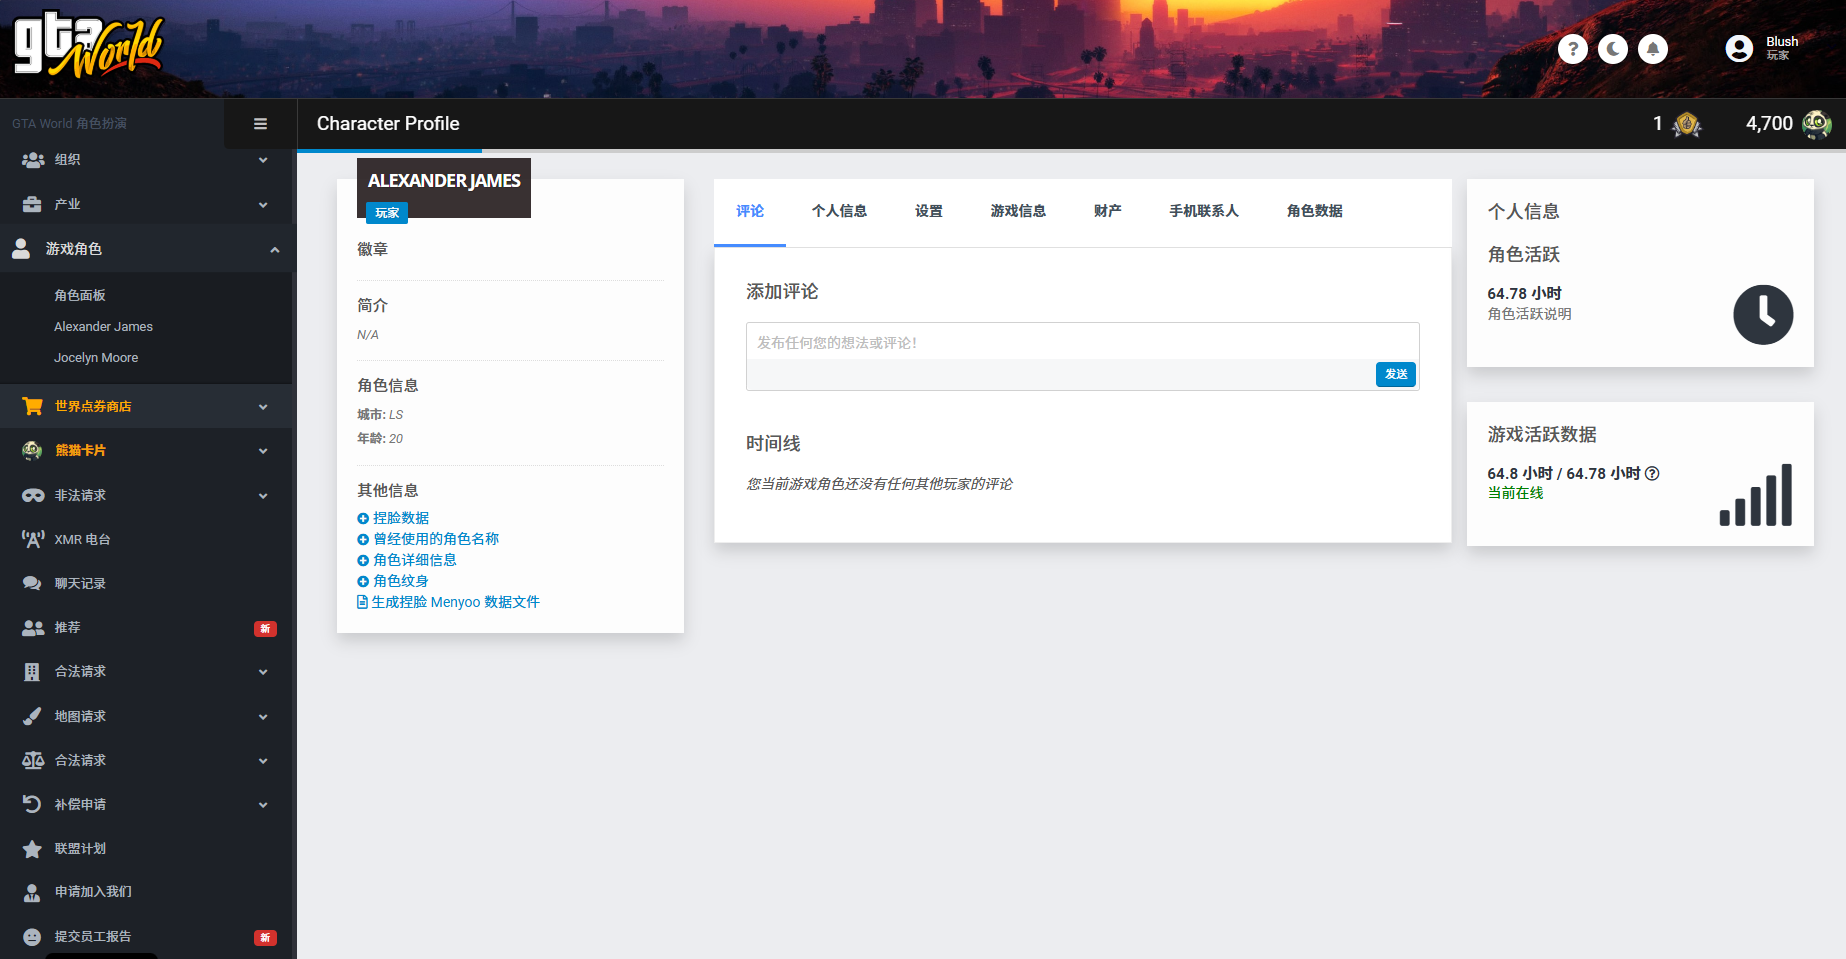This screenshot has height=959, width=1846.
Task: Click 角色活跃说明 link
Action: [x=1529, y=314]
